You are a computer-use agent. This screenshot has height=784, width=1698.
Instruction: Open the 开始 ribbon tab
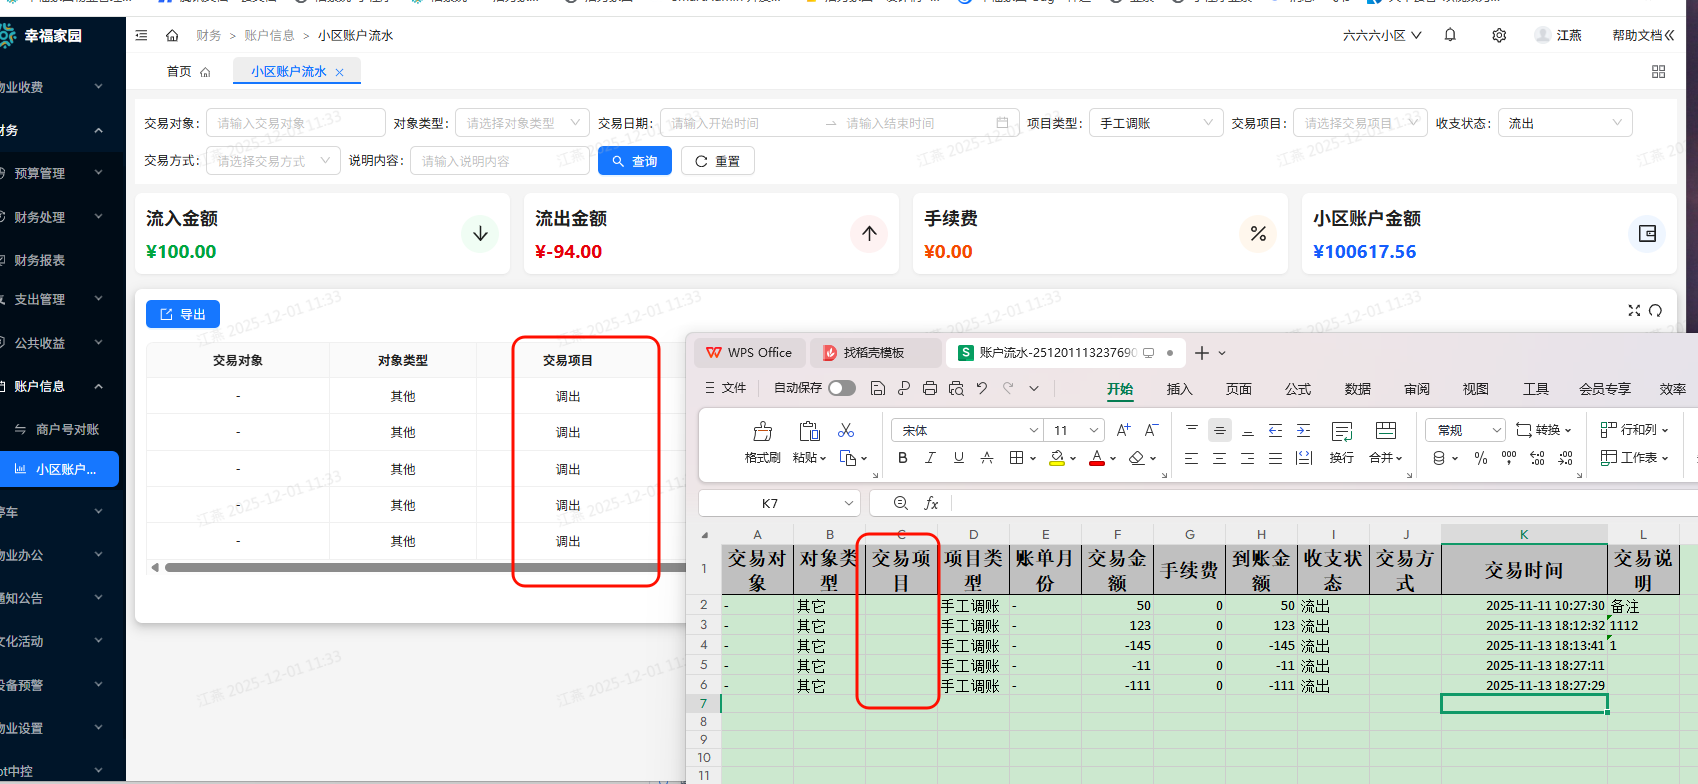tap(1120, 389)
